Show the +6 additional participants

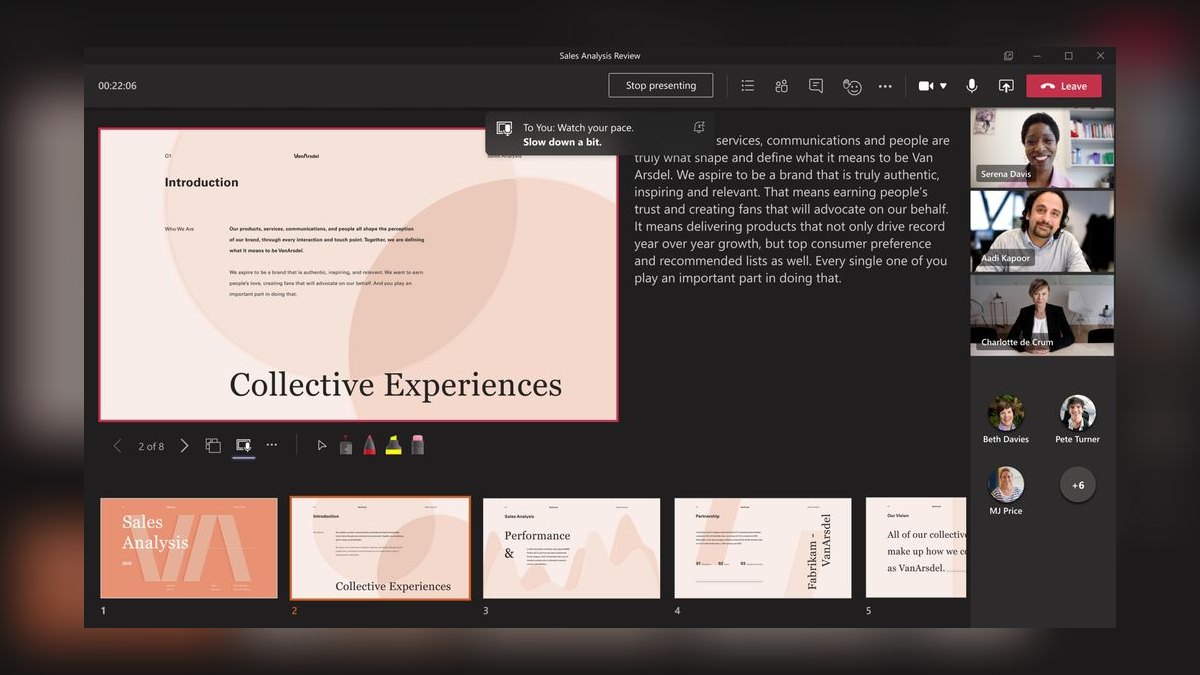click(1078, 485)
